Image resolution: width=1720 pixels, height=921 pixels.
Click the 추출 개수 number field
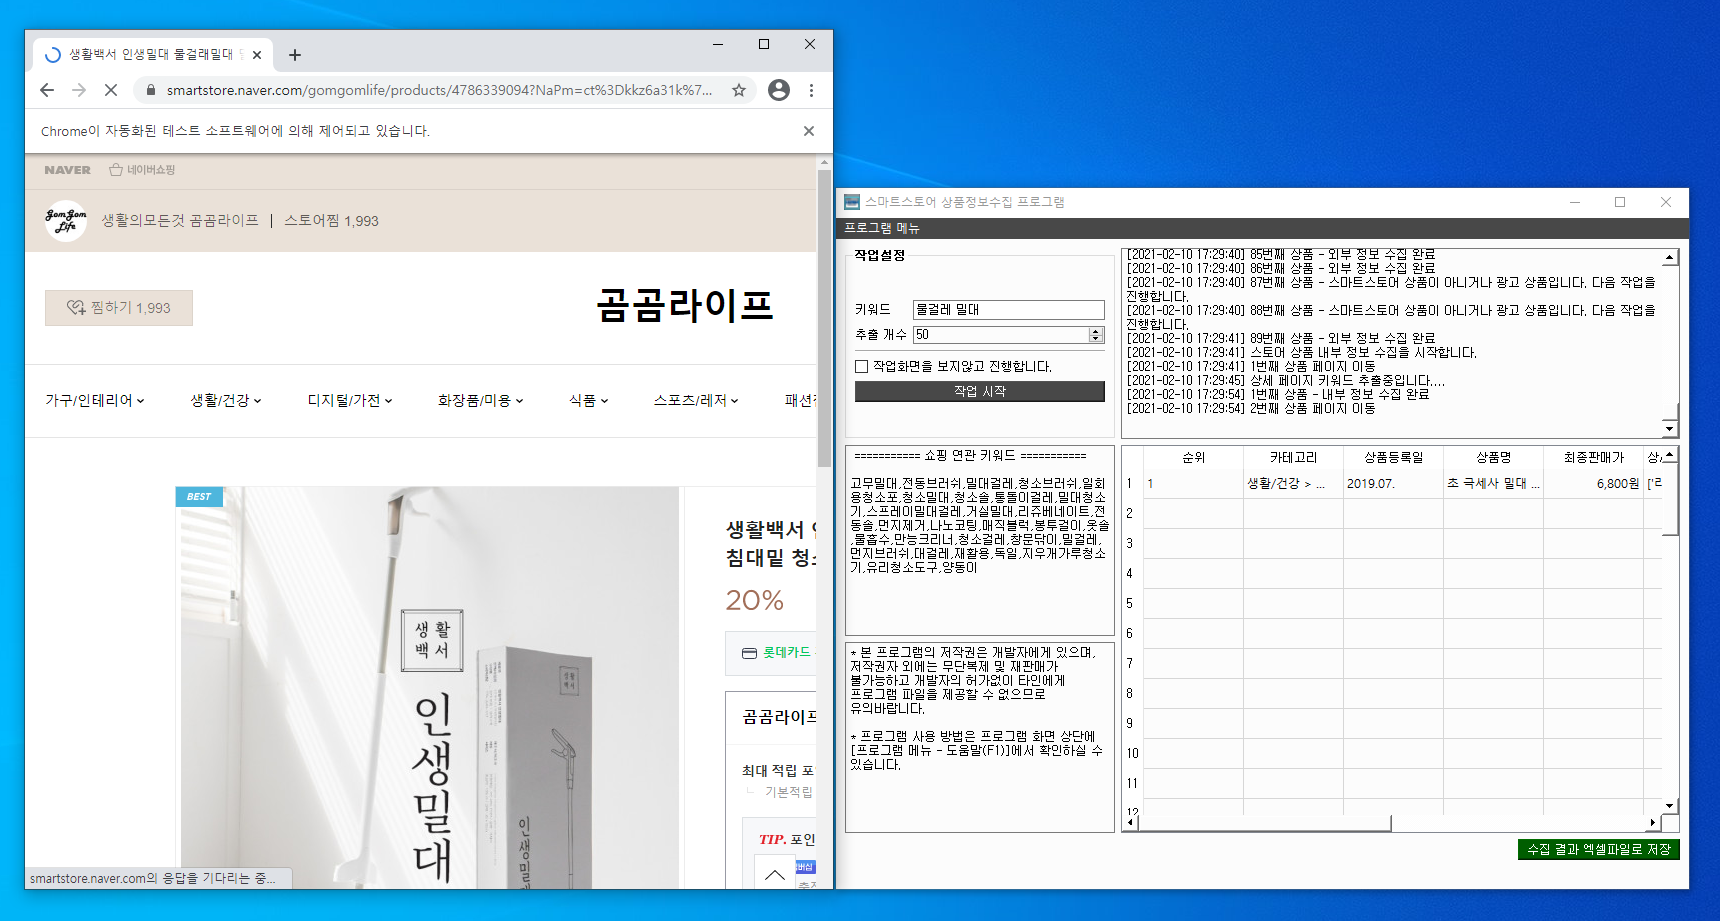pos(1000,335)
